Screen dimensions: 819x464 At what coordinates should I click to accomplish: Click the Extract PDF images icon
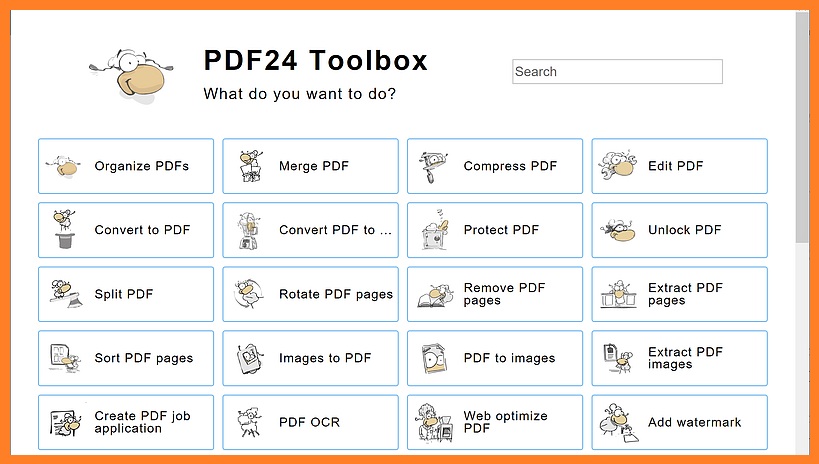[x=618, y=358]
